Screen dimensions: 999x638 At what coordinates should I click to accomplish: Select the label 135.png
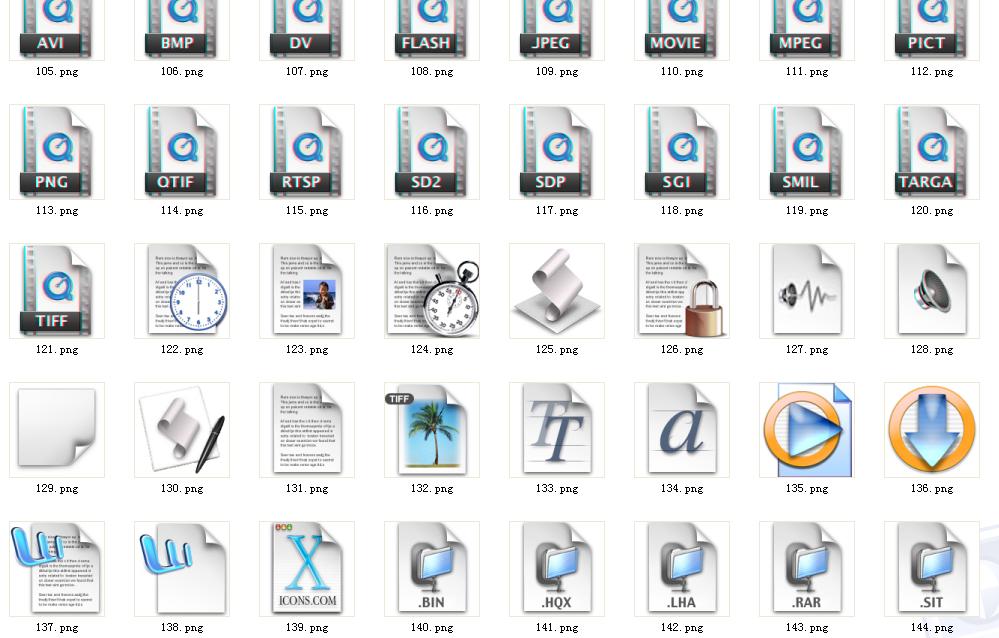[807, 488]
